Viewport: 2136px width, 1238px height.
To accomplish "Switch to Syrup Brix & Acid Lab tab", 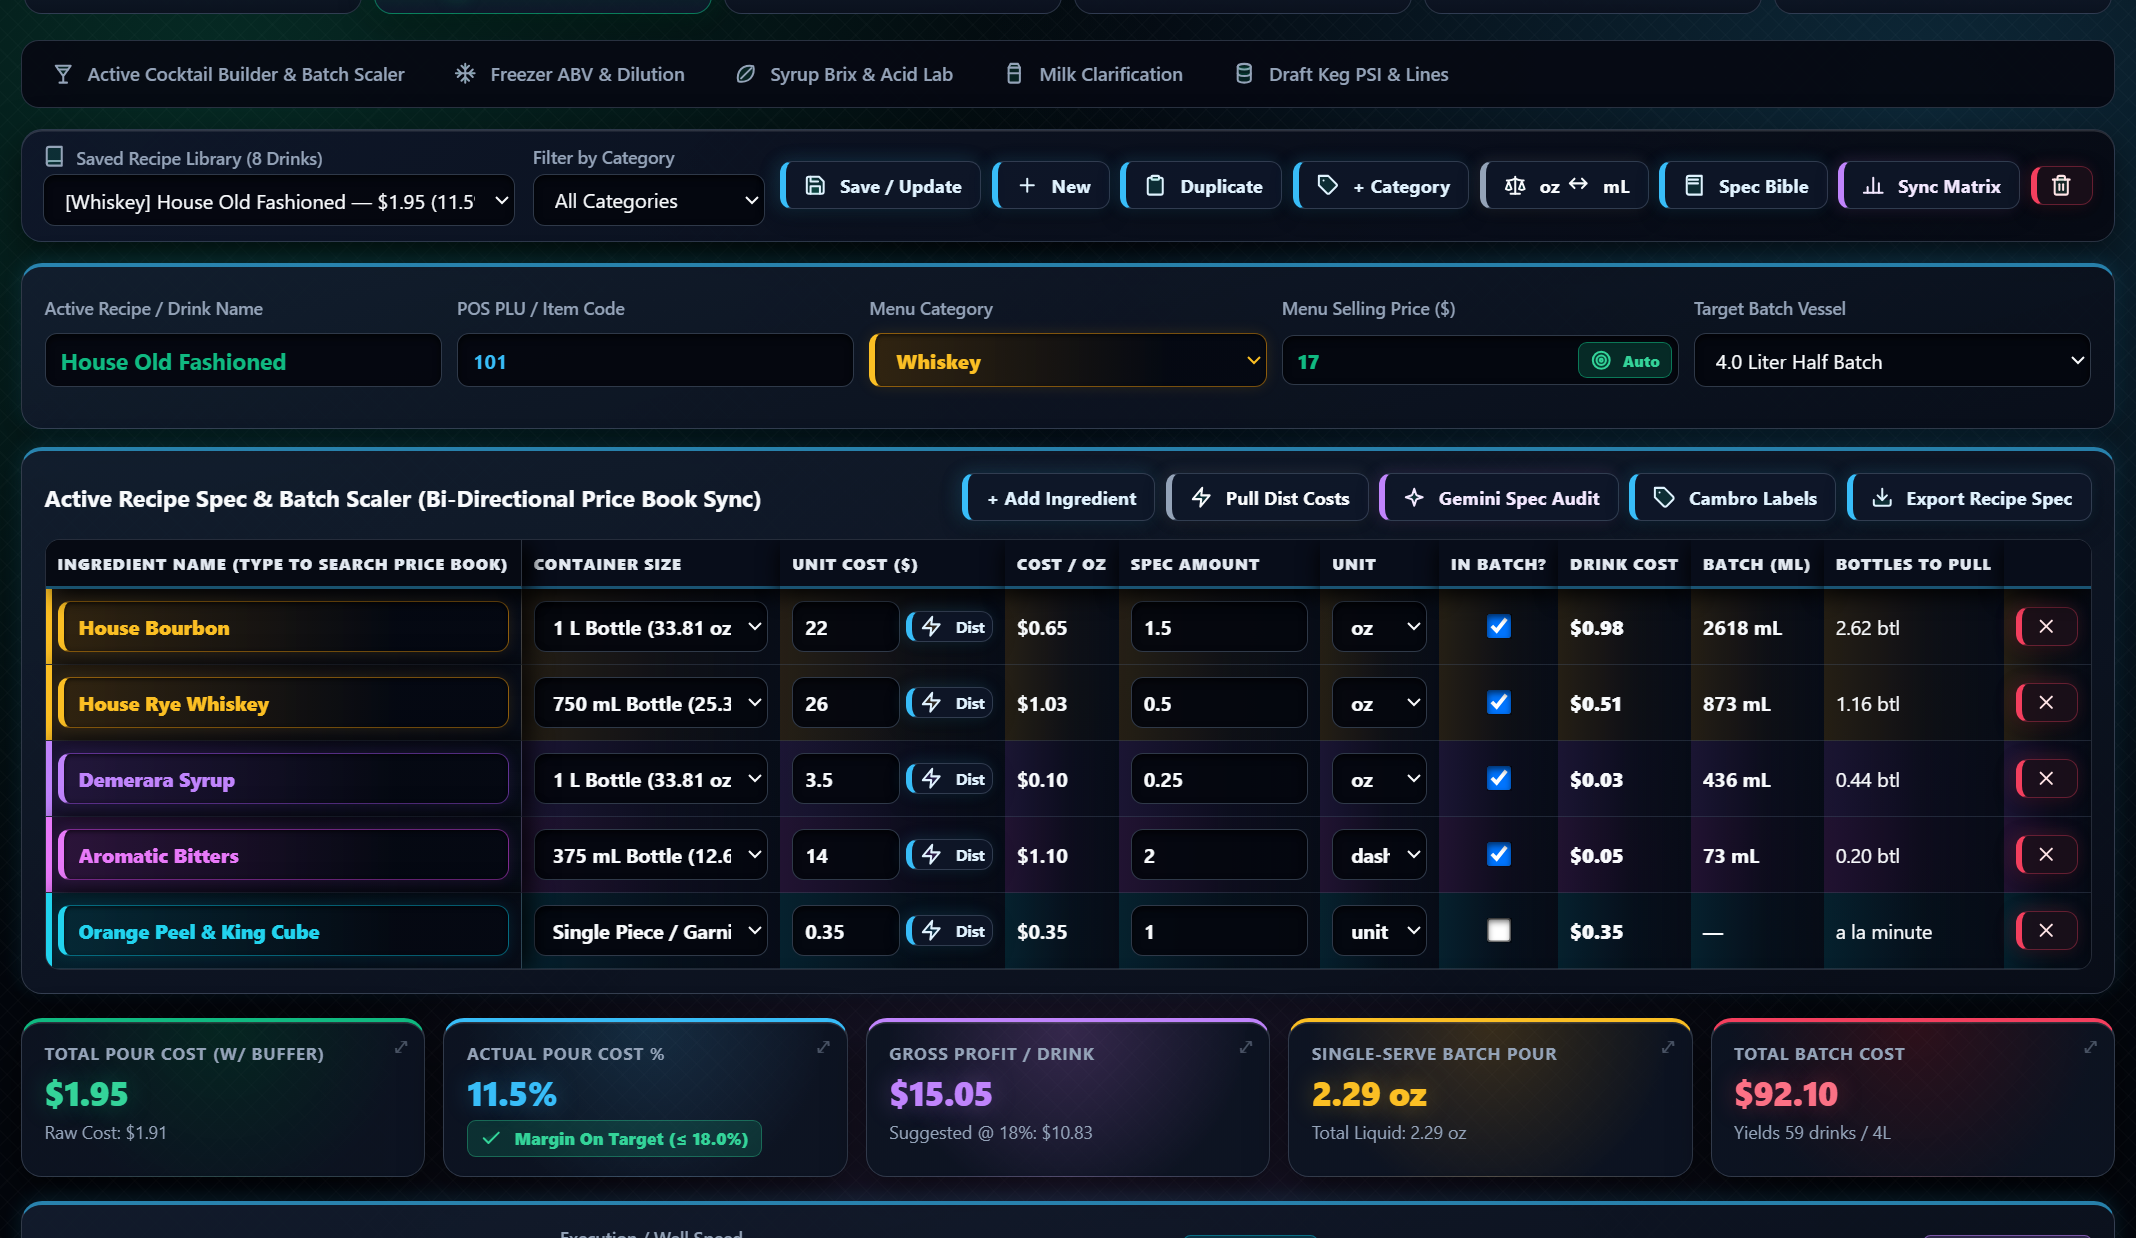I will (x=845, y=74).
